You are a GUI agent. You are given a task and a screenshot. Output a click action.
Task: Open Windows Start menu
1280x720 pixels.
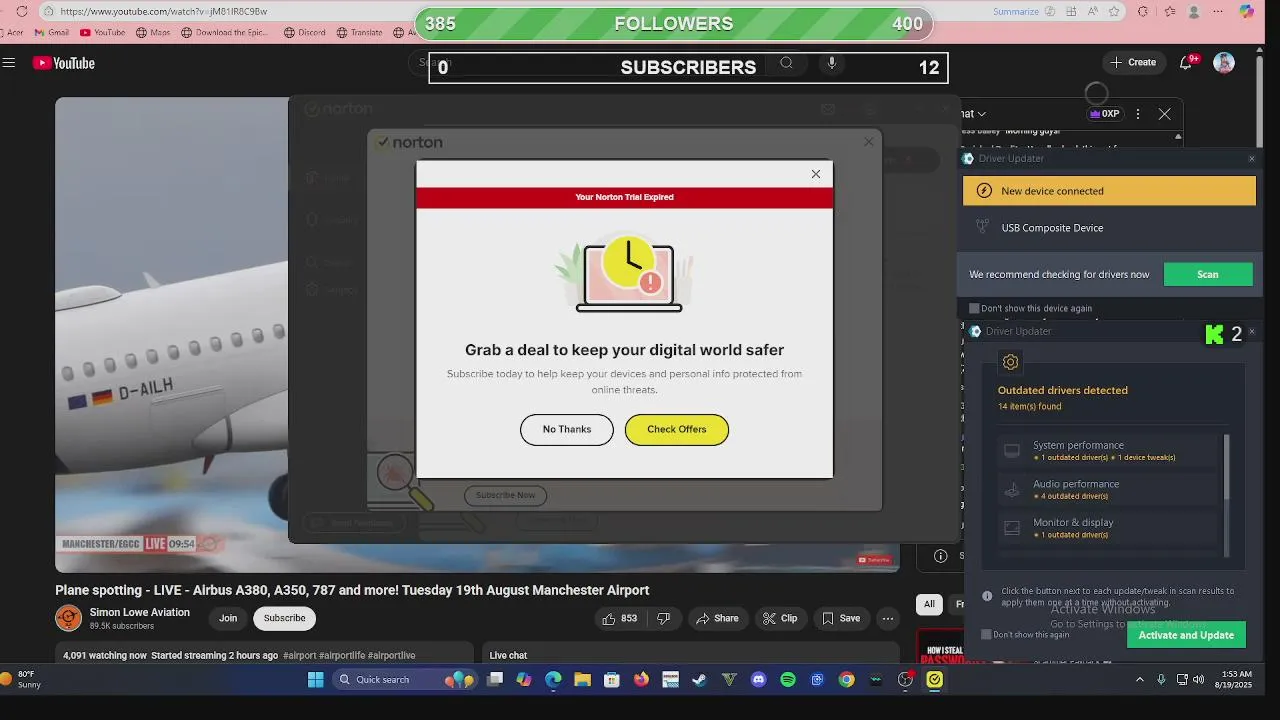point(316,680)
